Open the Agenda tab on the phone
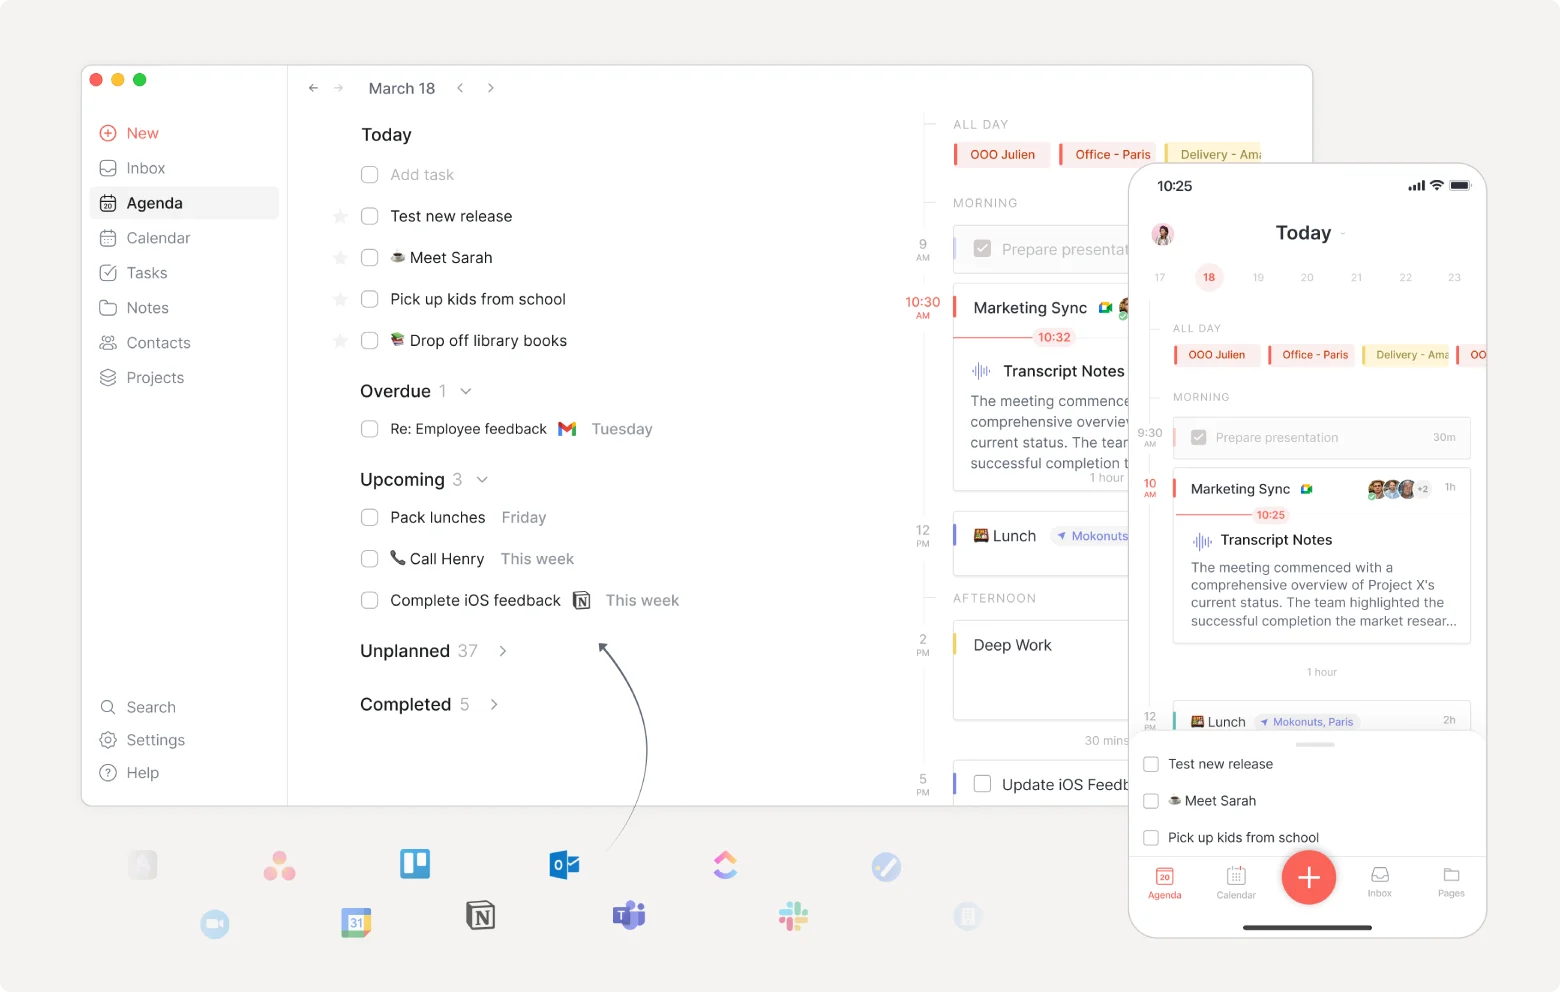The height and width of the screenshot is (992, 1560). tap(1164, 883)
